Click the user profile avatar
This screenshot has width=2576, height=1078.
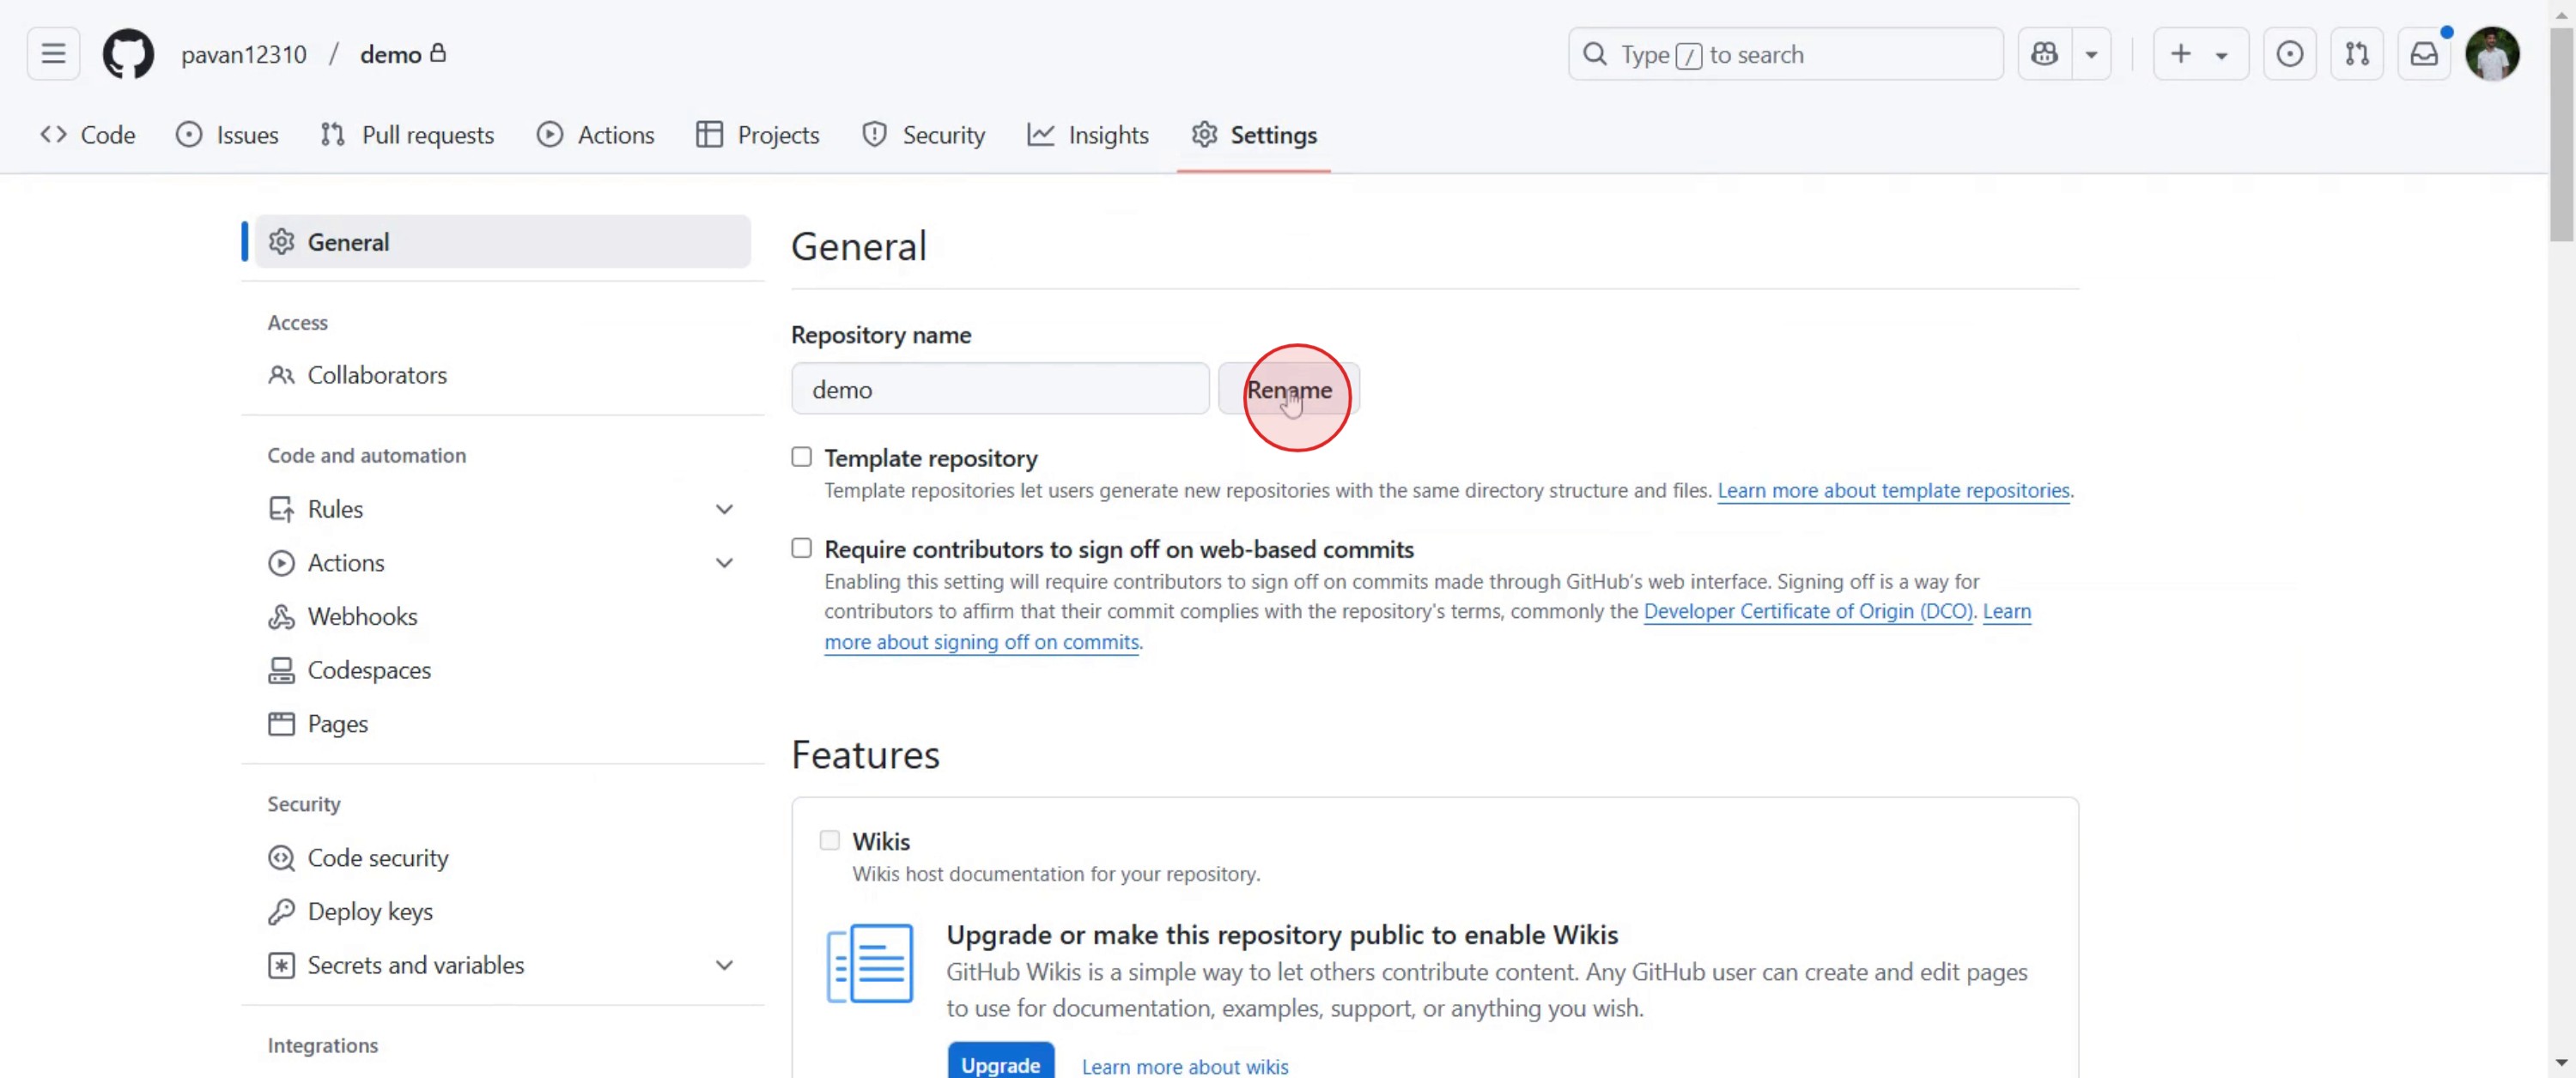[2491, 54]
